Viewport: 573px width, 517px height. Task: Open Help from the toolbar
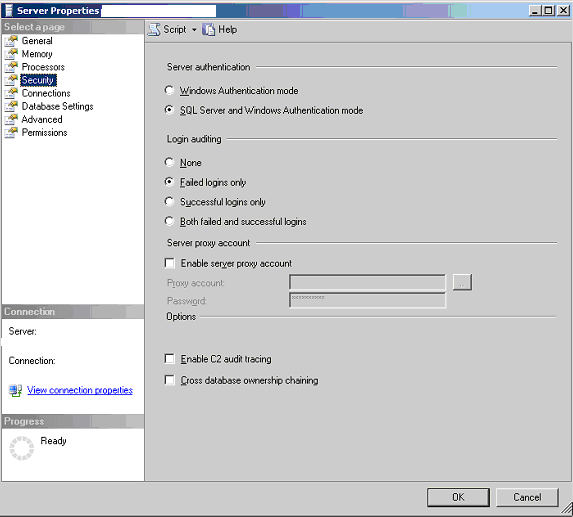[219, 30]
